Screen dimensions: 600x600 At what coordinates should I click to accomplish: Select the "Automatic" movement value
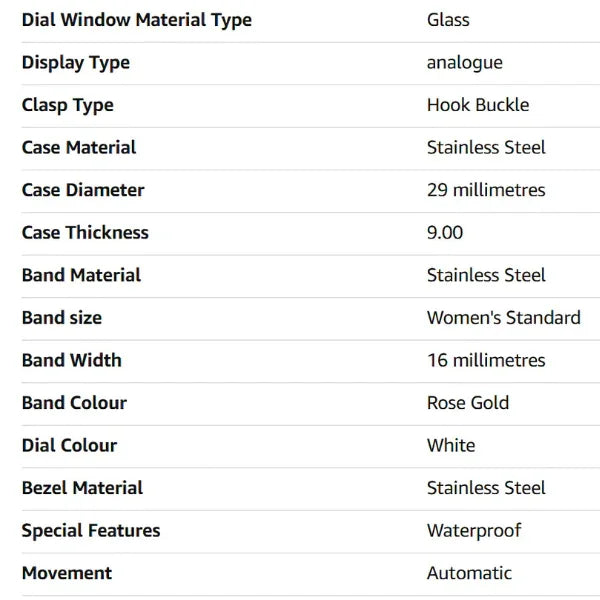(x=469, y=573)
